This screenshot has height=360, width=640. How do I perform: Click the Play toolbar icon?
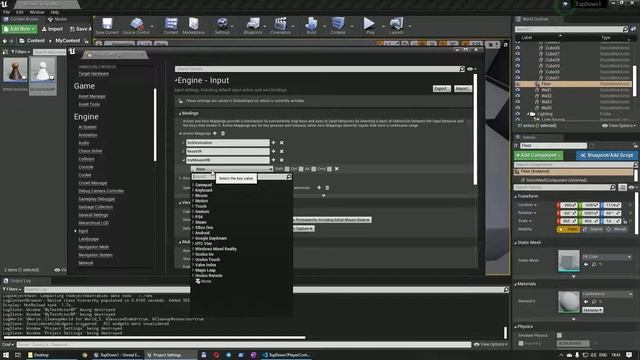tap(369, 25)
